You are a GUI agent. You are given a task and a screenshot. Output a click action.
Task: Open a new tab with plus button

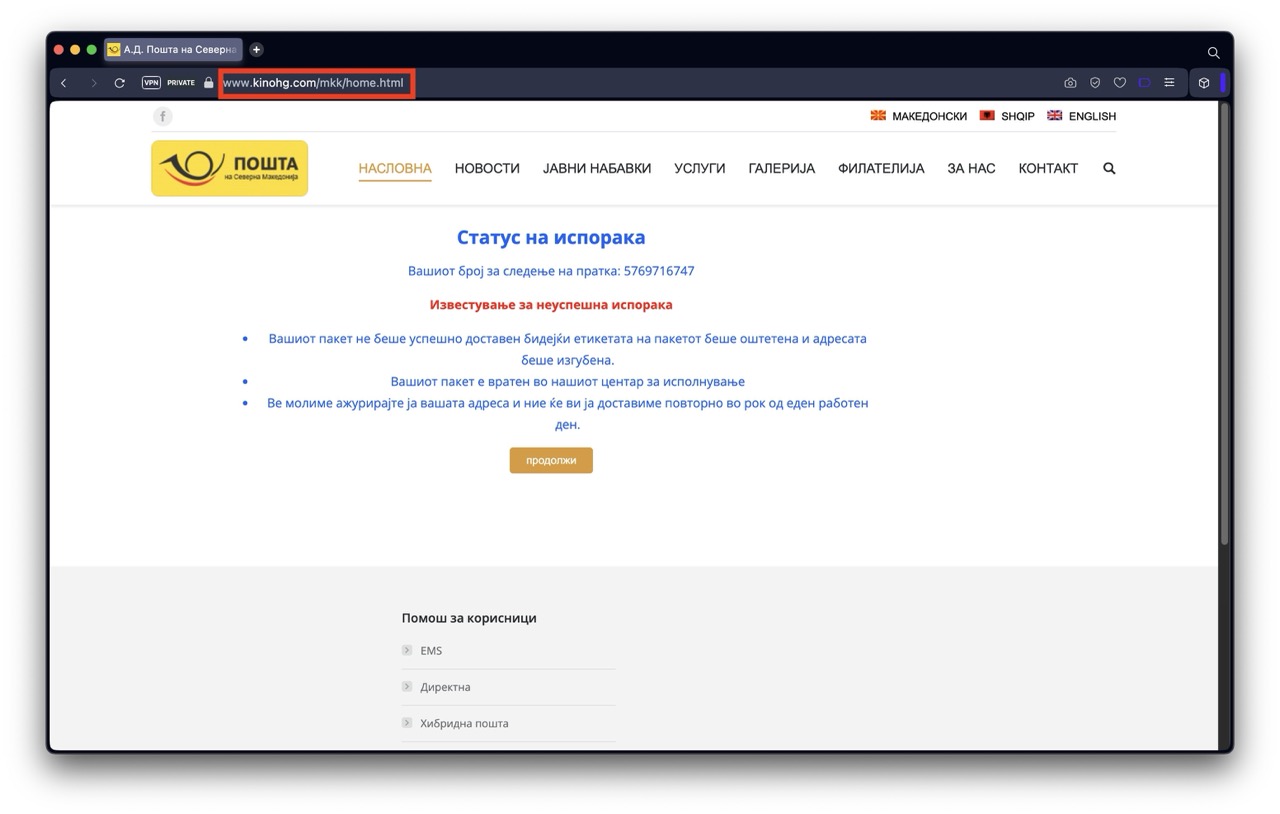coord(256,50)
